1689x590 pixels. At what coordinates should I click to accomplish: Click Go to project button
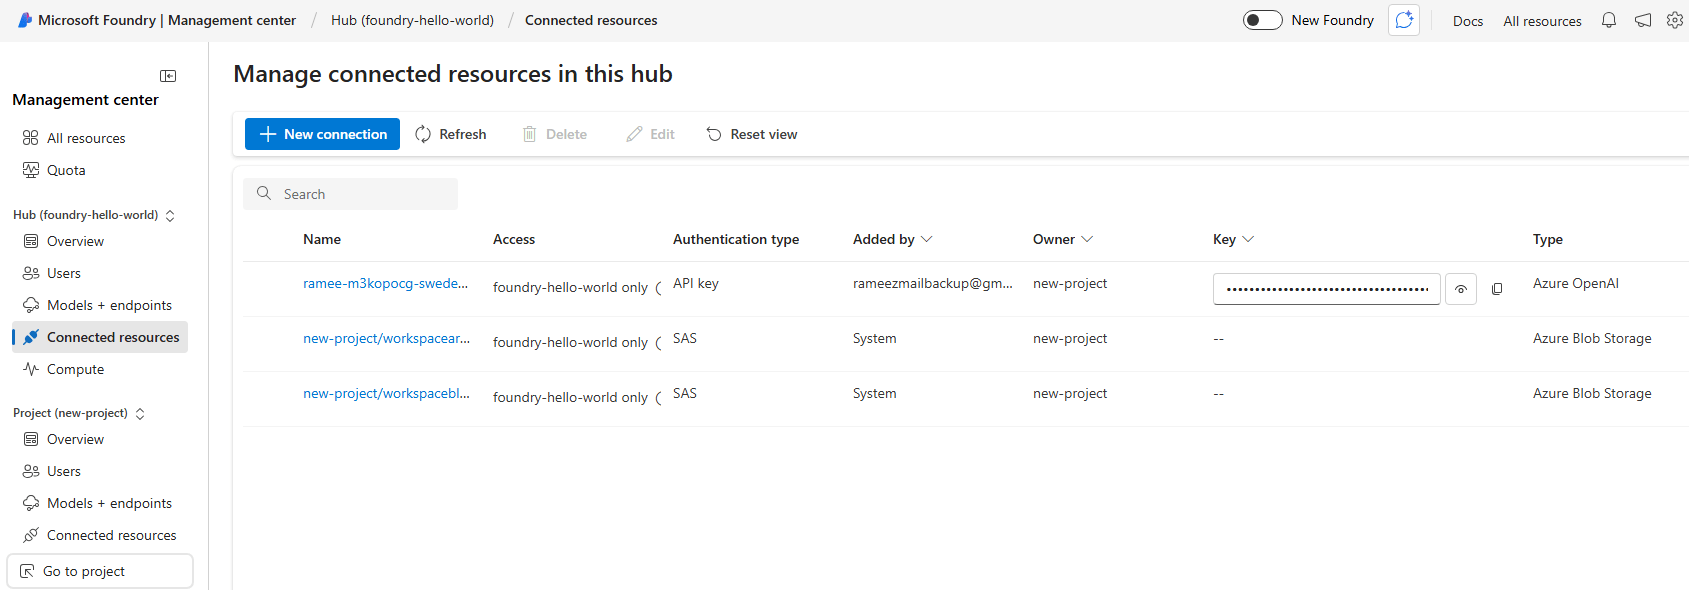100,571
